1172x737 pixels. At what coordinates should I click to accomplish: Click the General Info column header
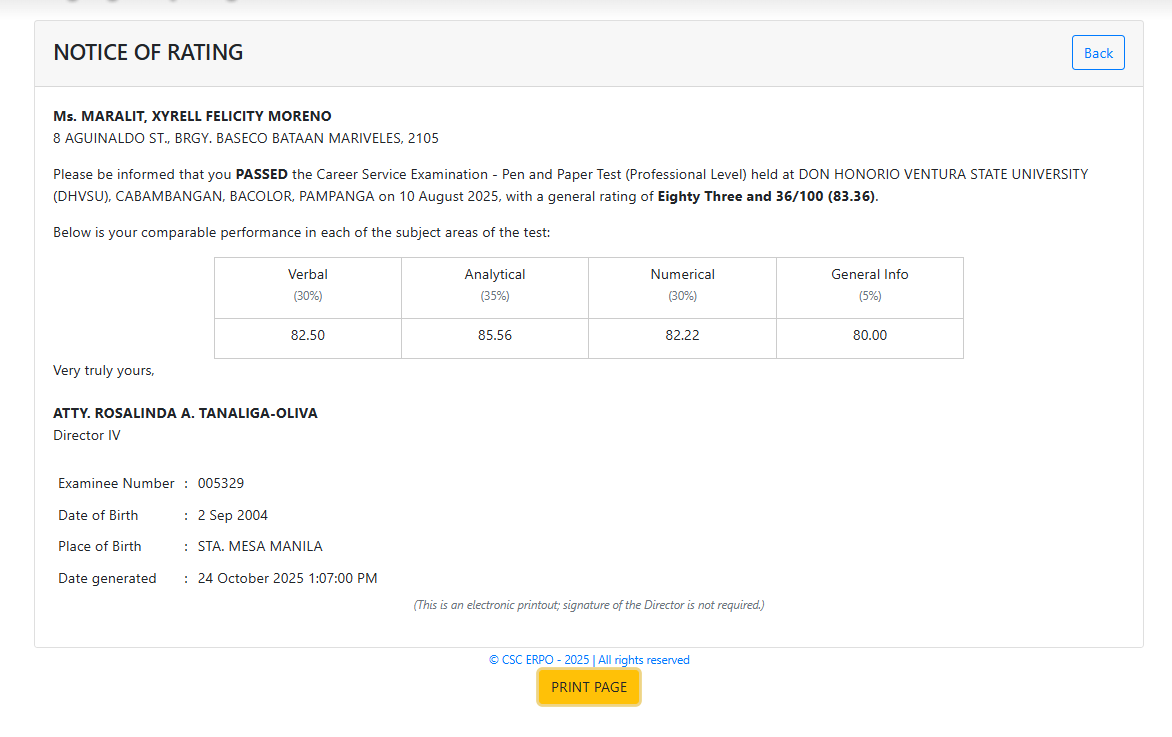pyautogui.click(x=869, y=274)
